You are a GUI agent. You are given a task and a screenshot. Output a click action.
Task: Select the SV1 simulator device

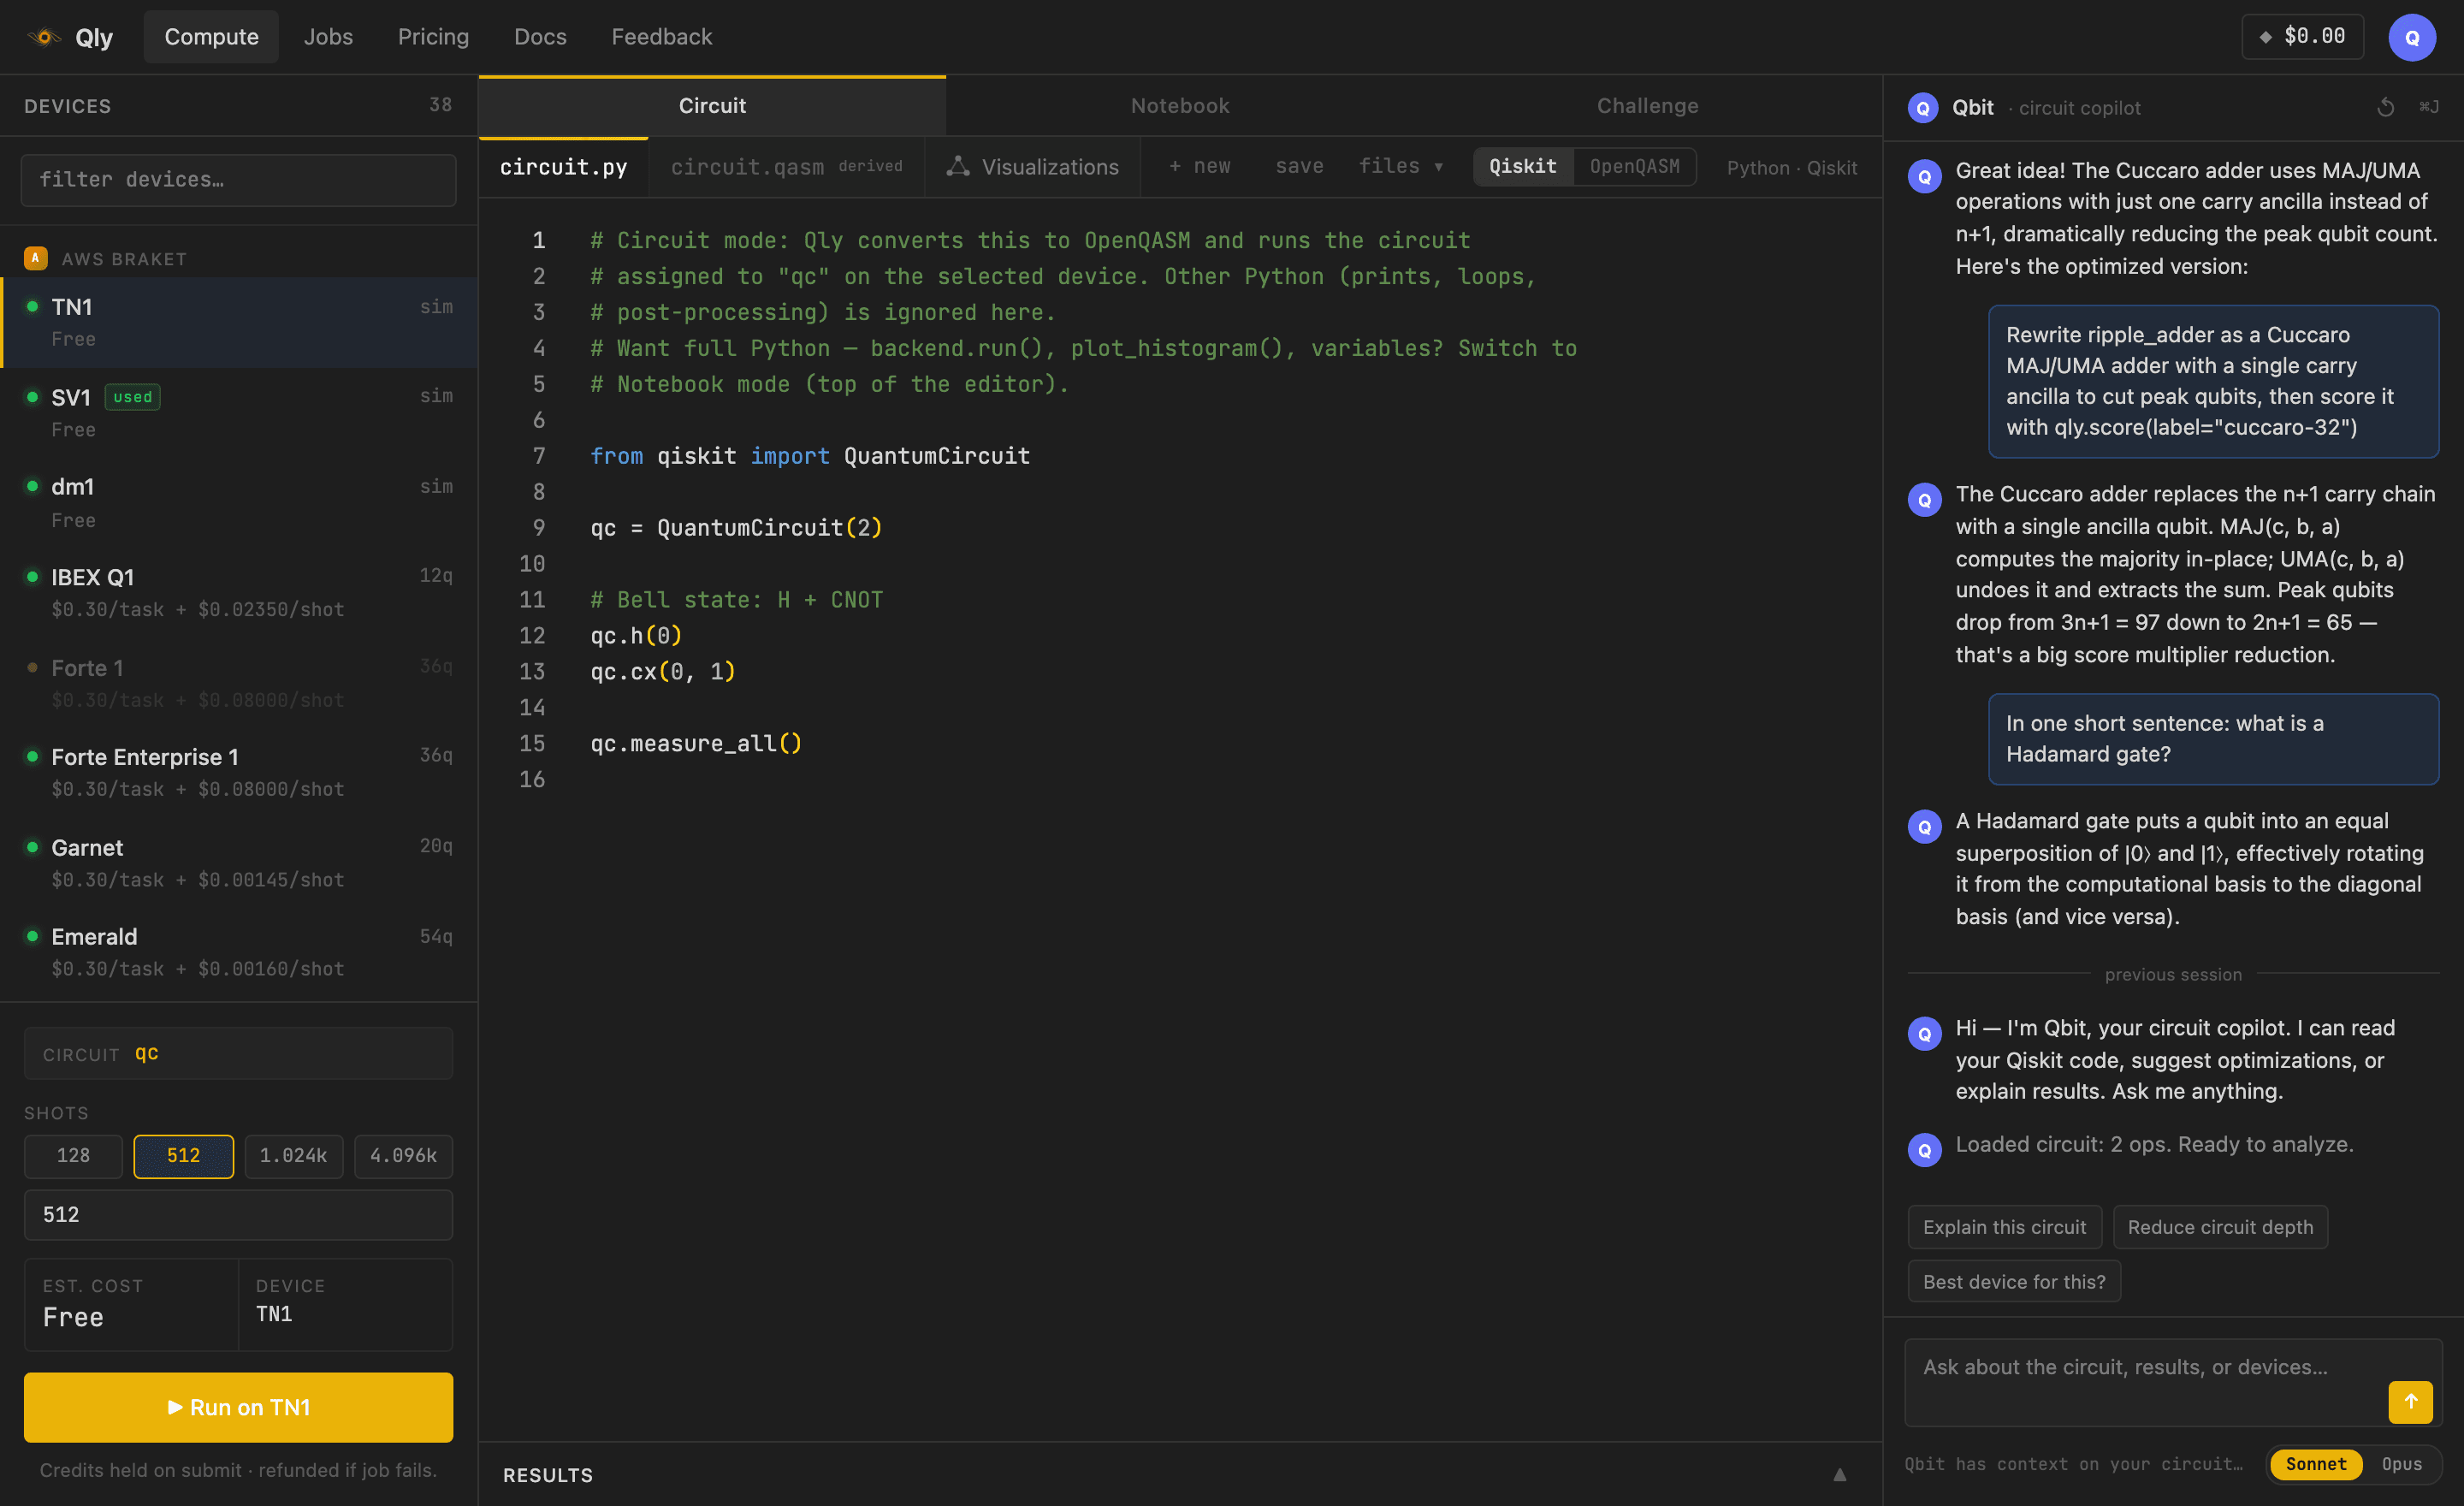tap(238, 412)
